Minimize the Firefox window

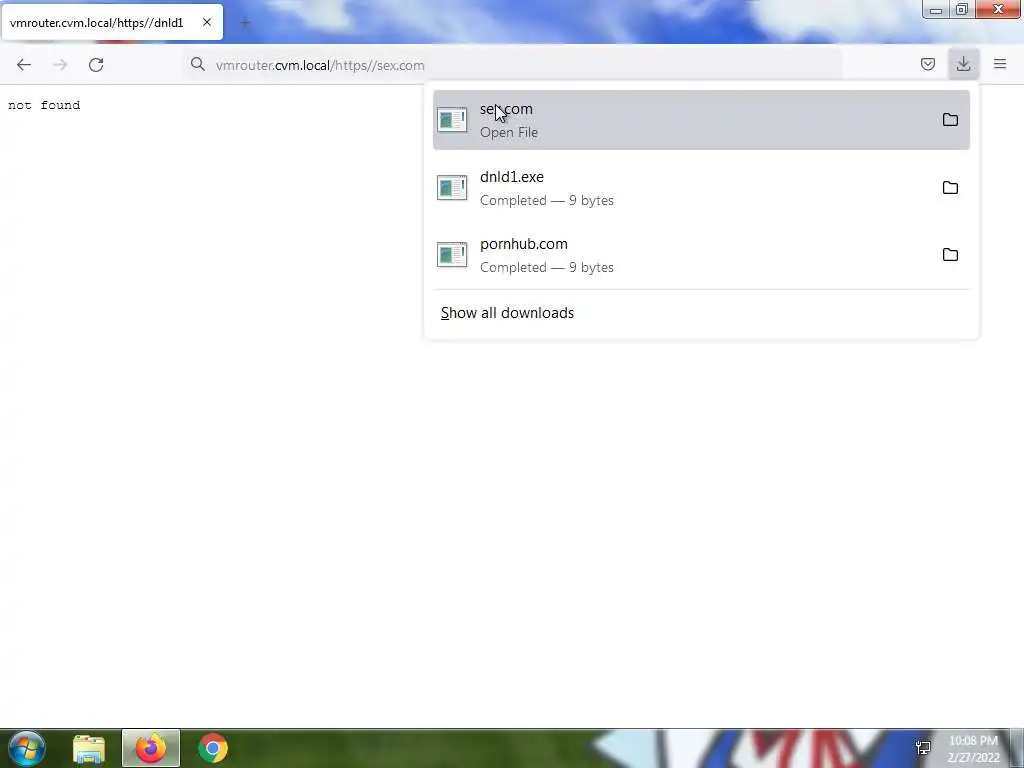coord(936,10)
